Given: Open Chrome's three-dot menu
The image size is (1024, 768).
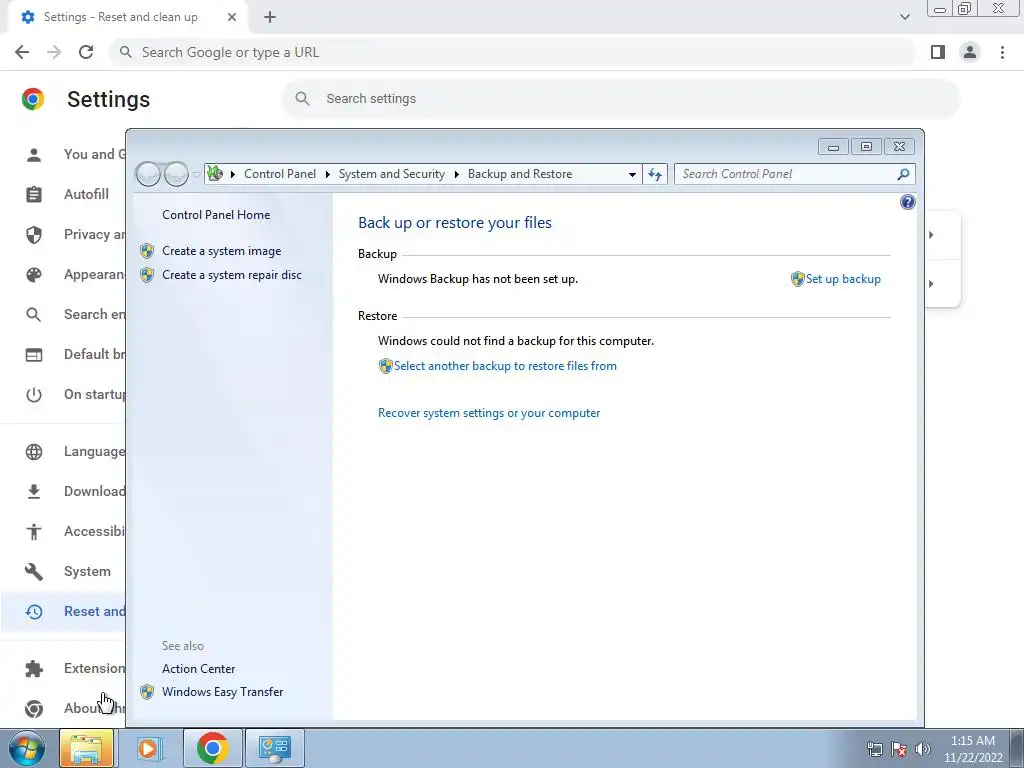Looking at the screenshot, I should point(1002,52).
